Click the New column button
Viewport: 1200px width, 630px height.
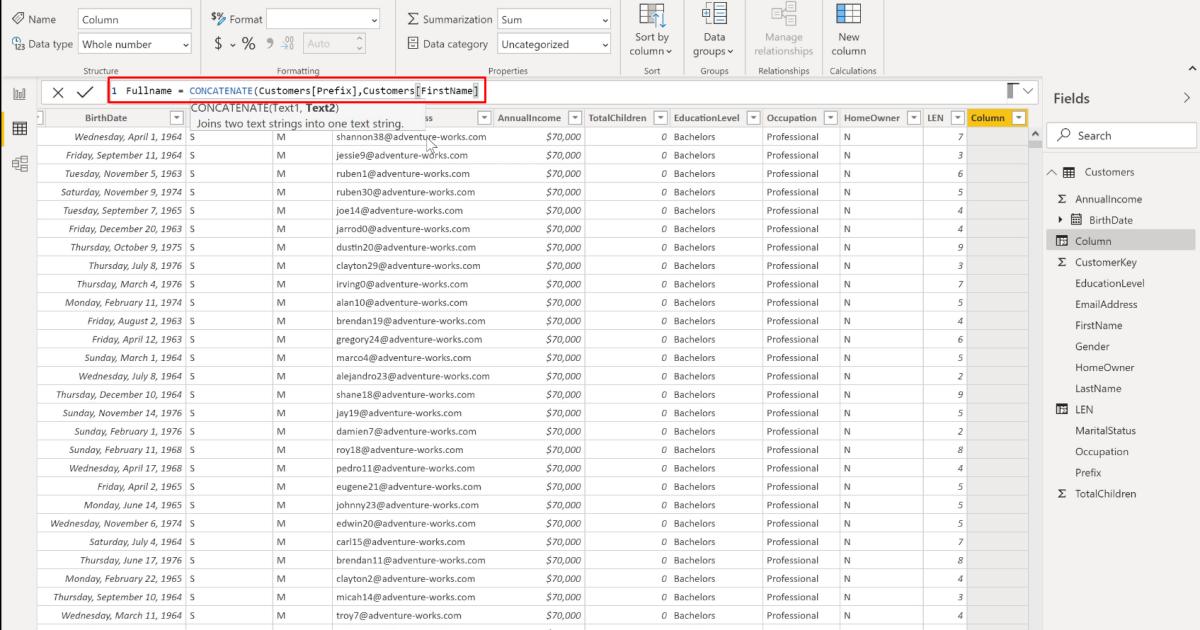pyautogui.click(x=848, y=30)
